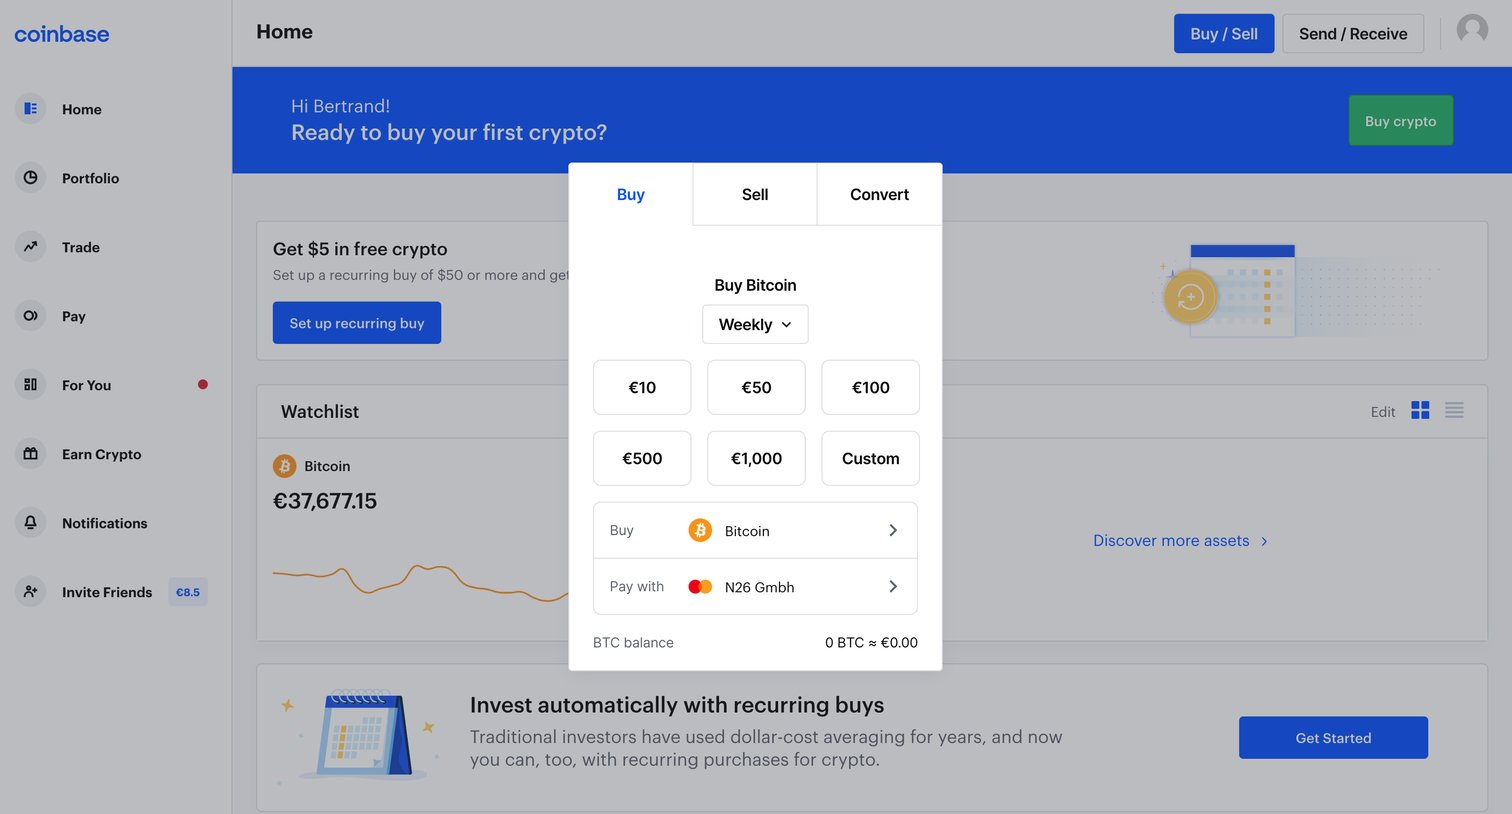Switch to the Buy tab
Viewport: 1512px width, 814px height.
point(630,194)
